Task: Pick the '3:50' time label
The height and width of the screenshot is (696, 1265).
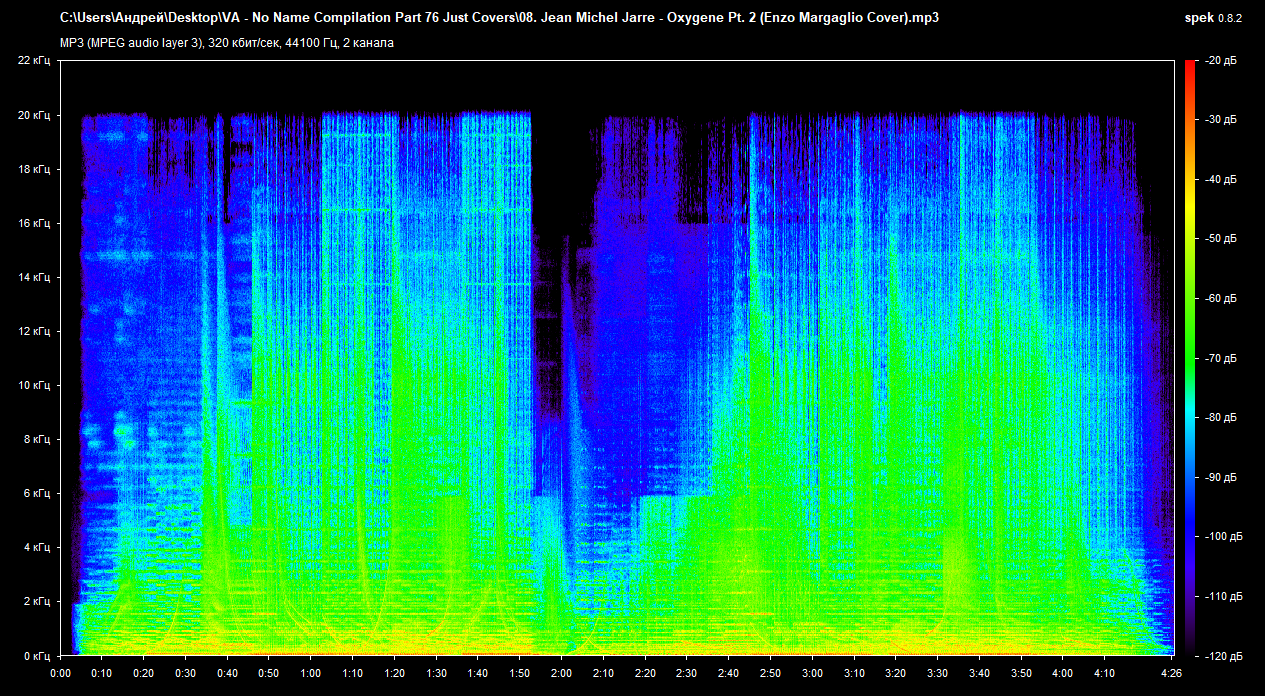Action: tap(1022, 673)
